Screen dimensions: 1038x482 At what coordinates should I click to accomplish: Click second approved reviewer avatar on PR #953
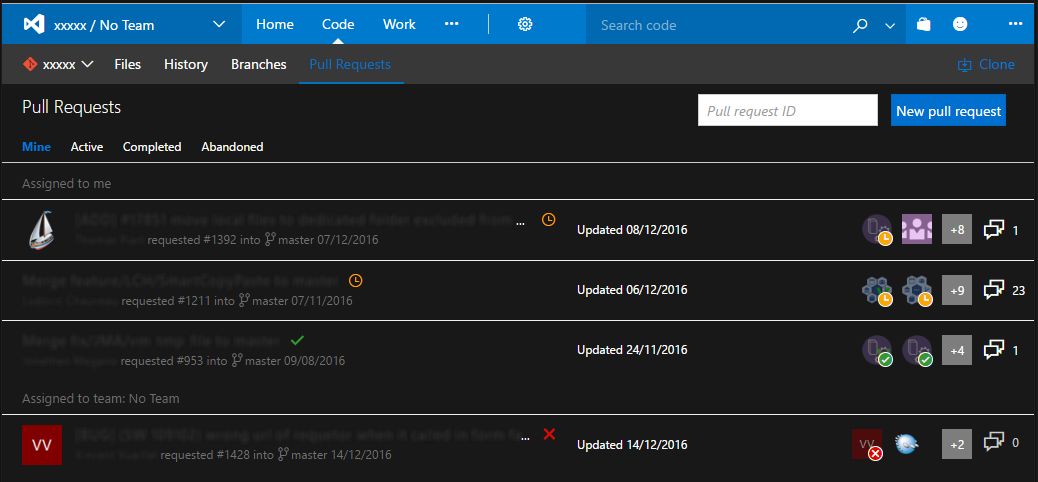coord(917,351)
